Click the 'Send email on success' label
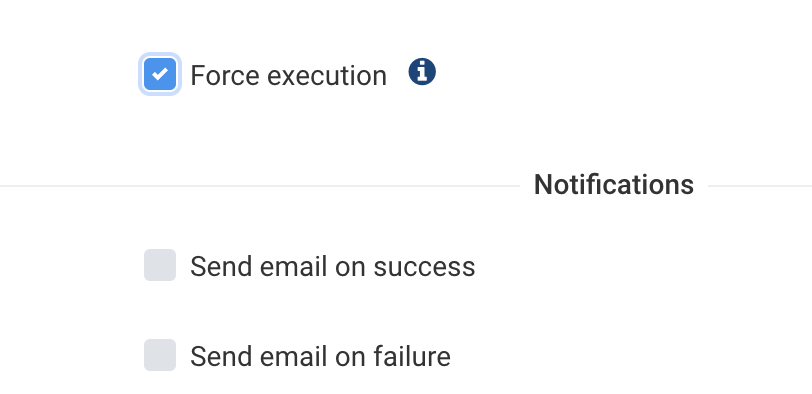Screen dimensions: 812x394 pyautogui.click(x=332, y=267)
